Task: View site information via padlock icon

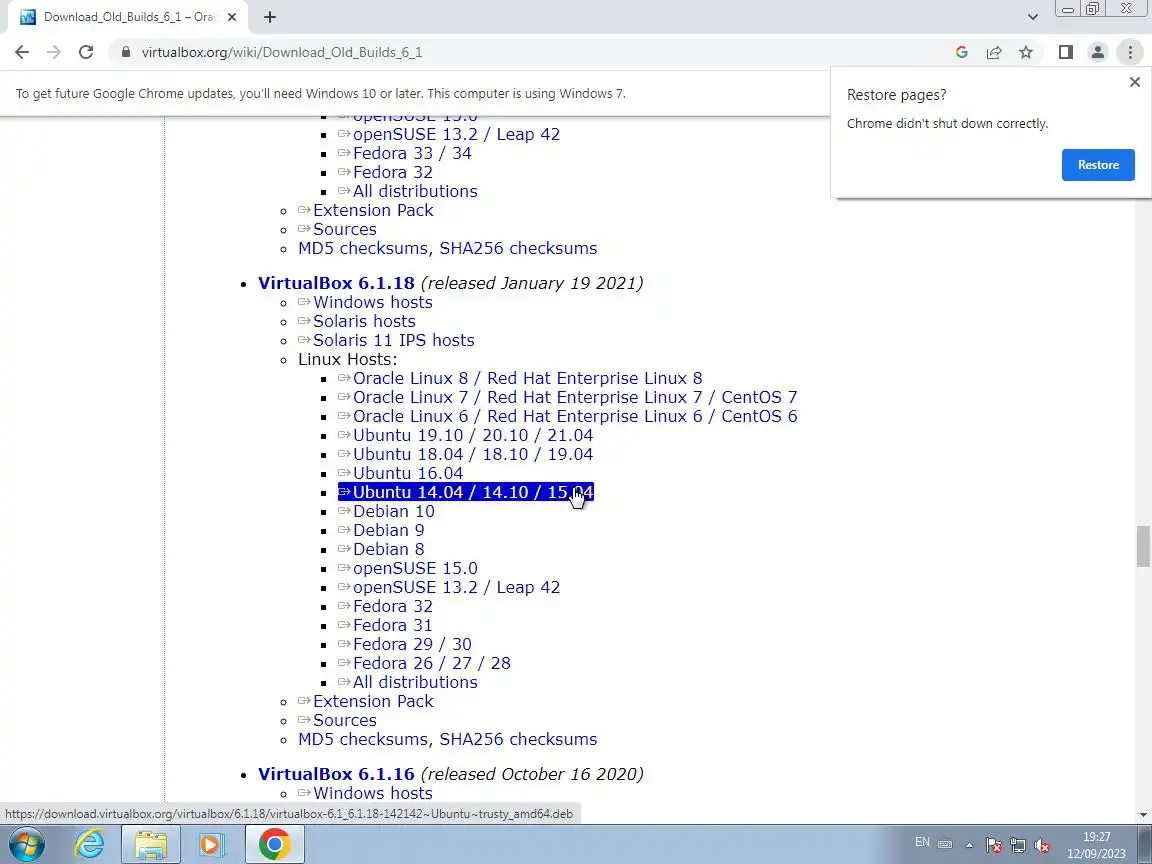Action: [x=126, y=52]
